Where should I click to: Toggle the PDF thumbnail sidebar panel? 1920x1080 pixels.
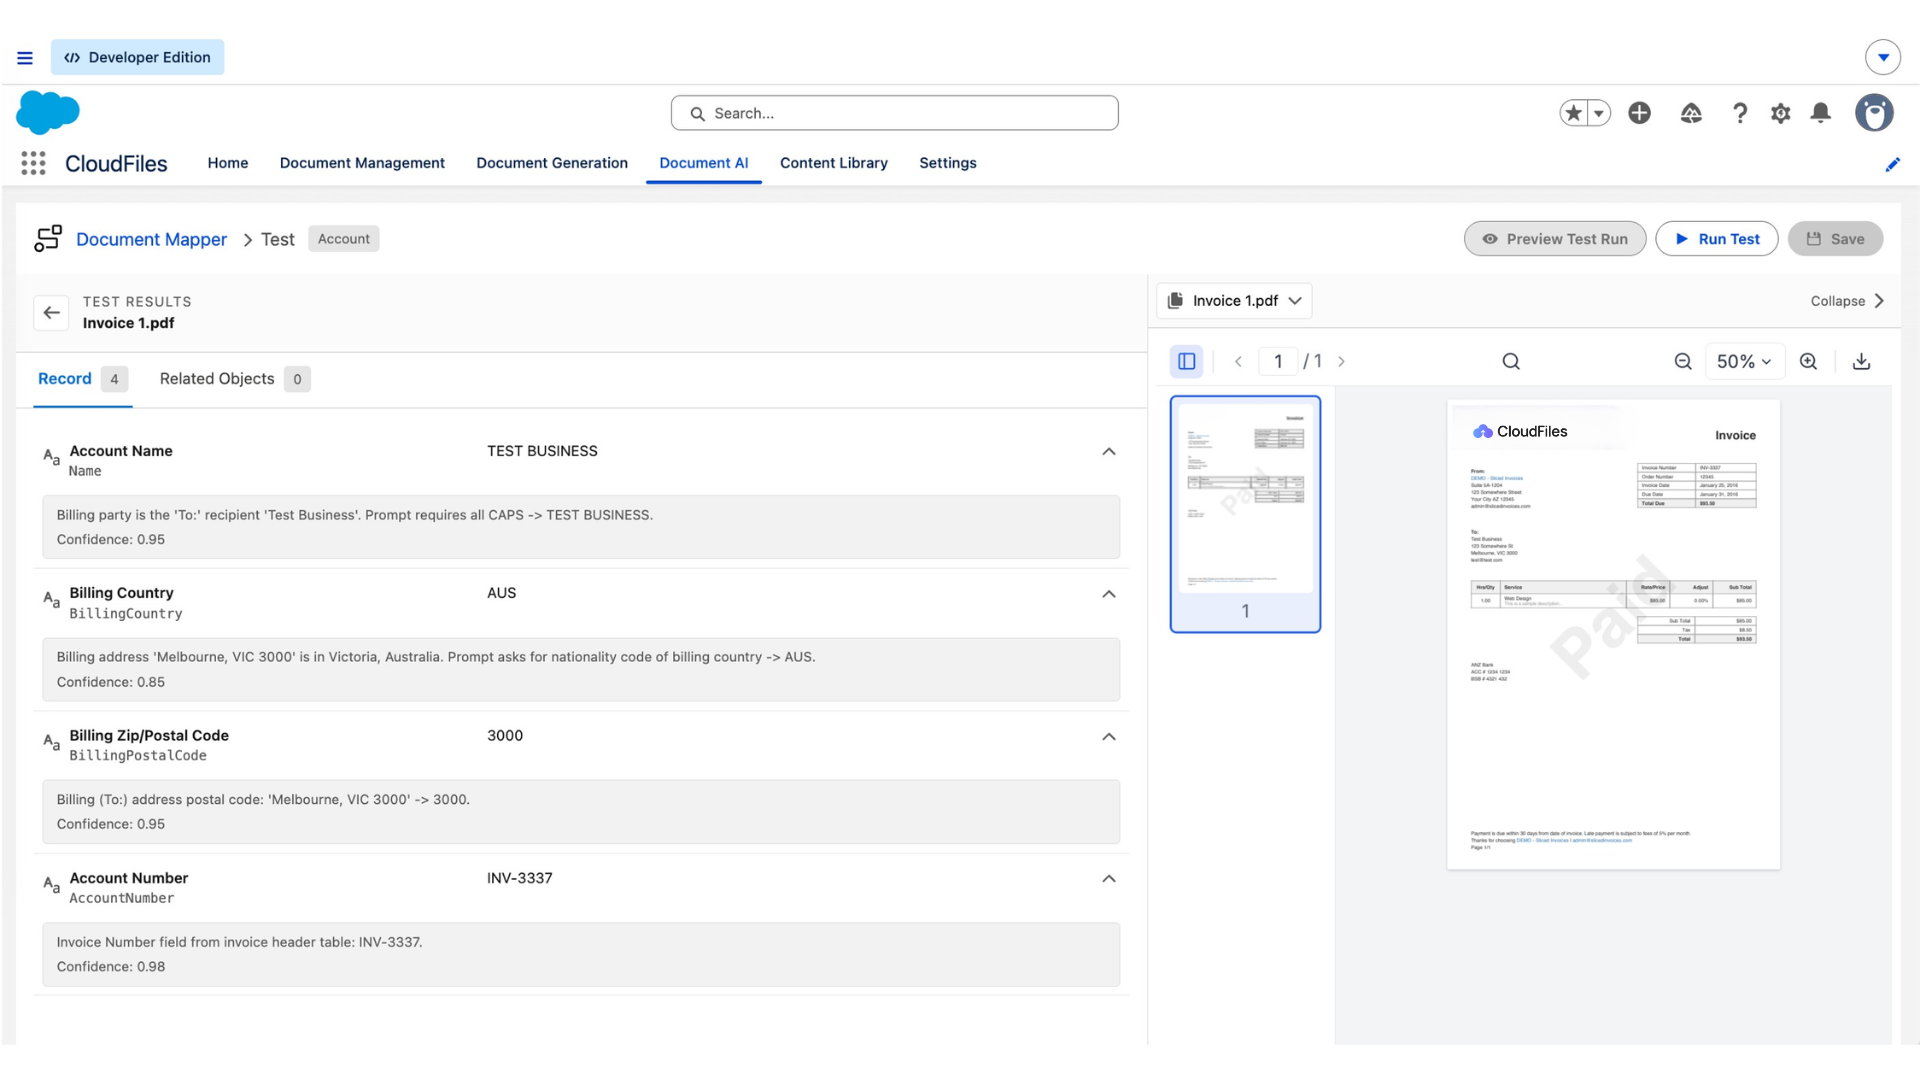(x=1187, y=361)
